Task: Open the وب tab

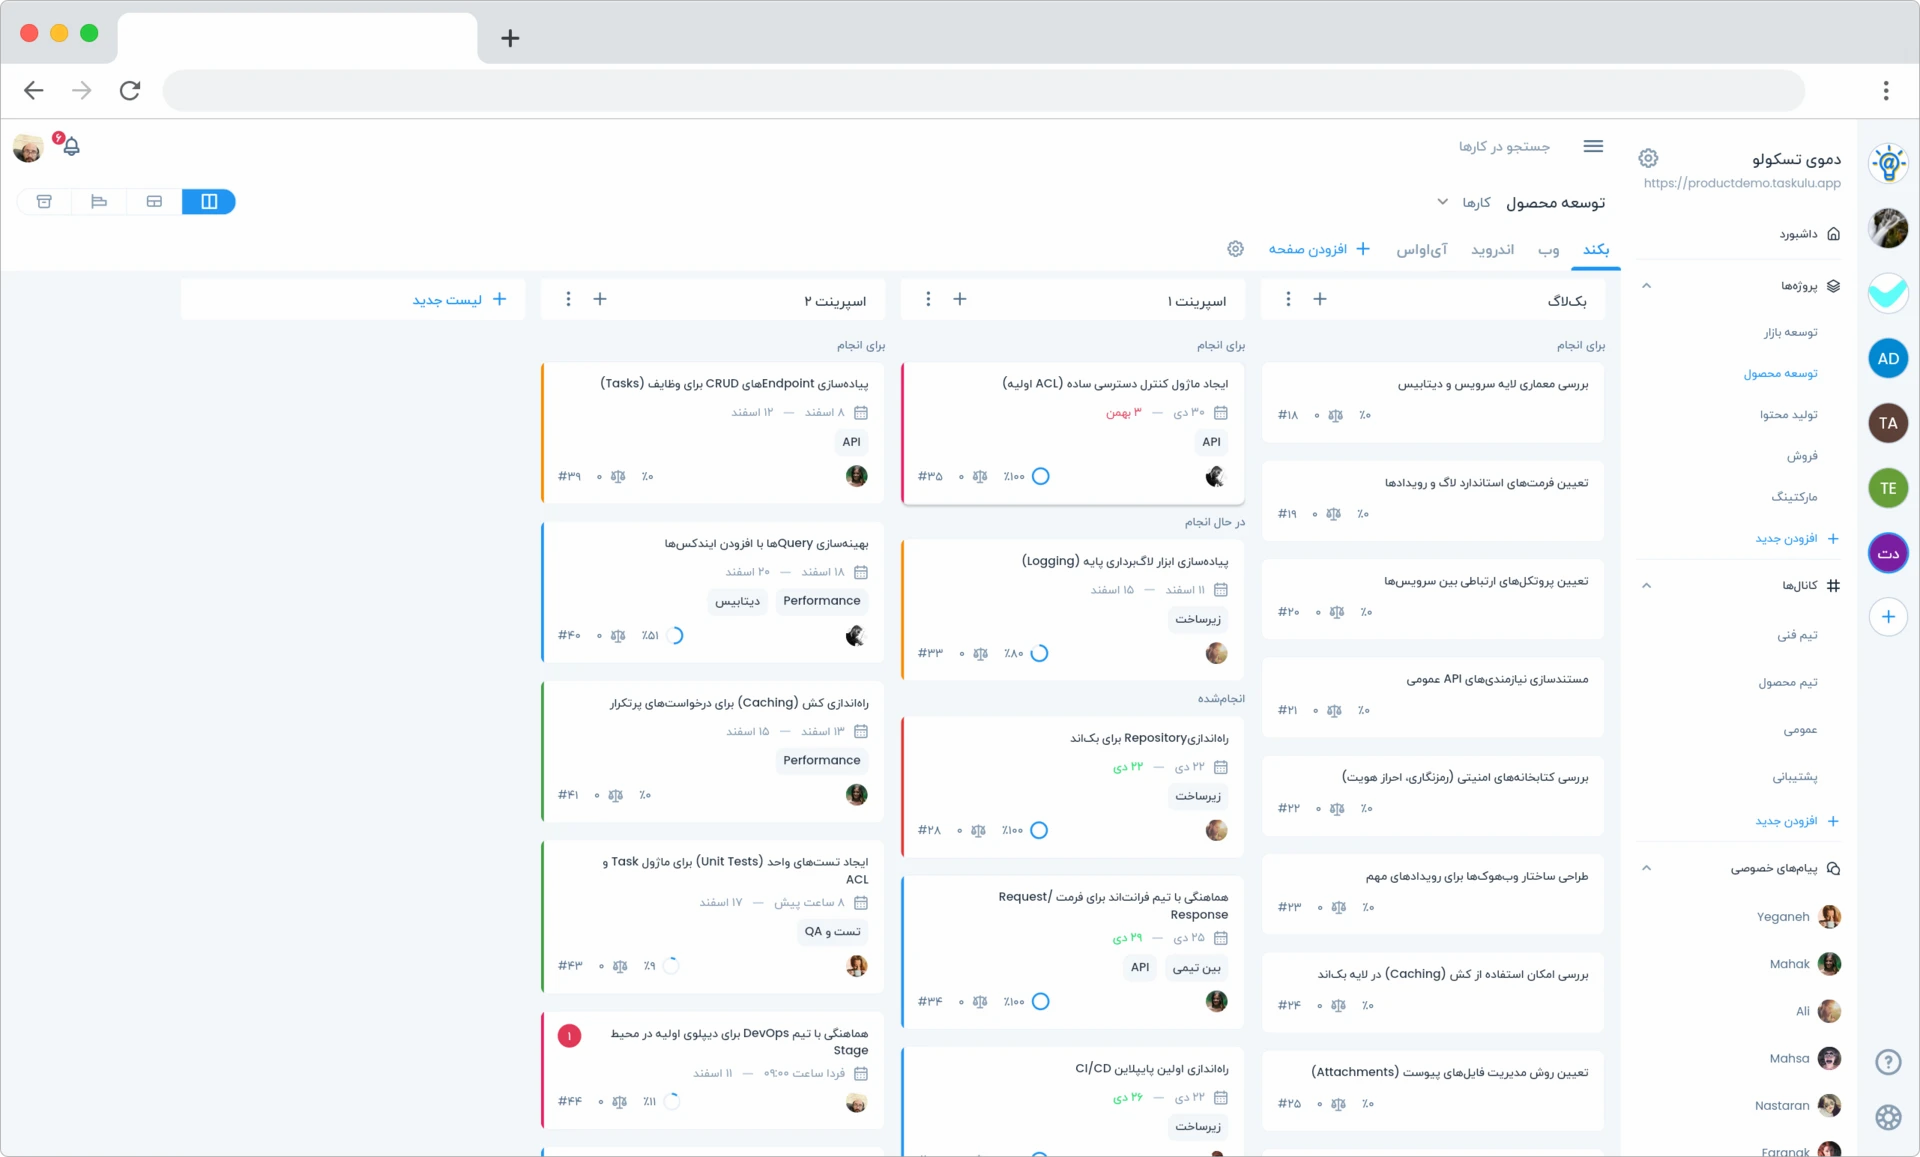Action: pos(1548,250)
